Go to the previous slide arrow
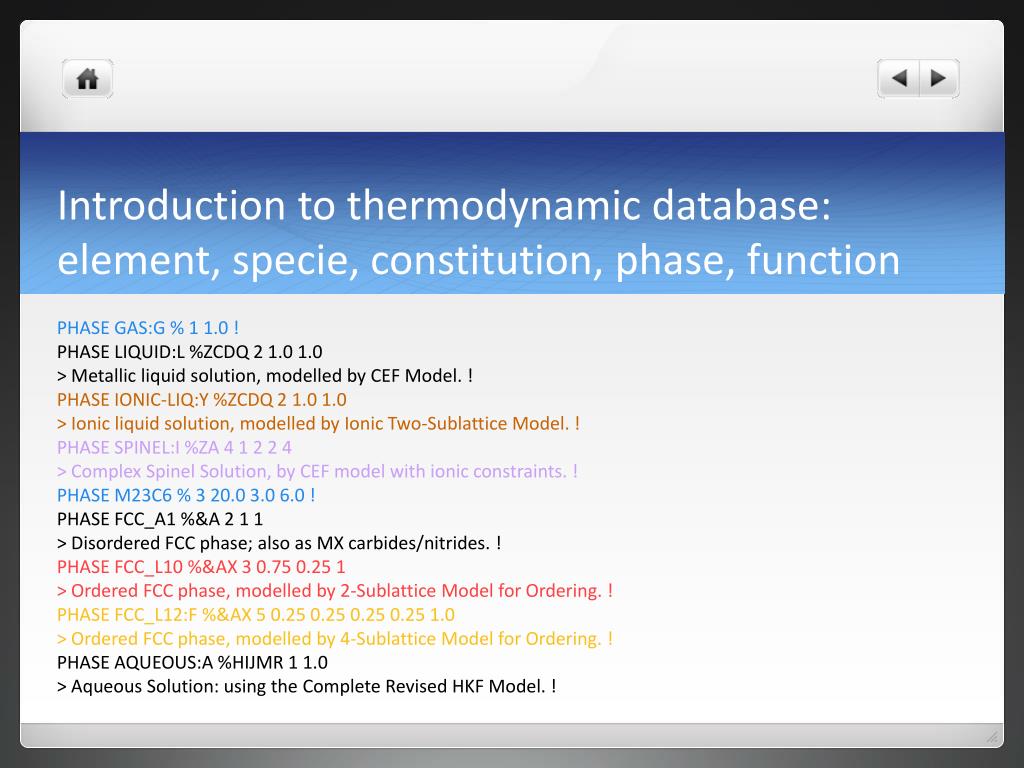The height and width of the screenshot is (768, 1024). (899, 78)
